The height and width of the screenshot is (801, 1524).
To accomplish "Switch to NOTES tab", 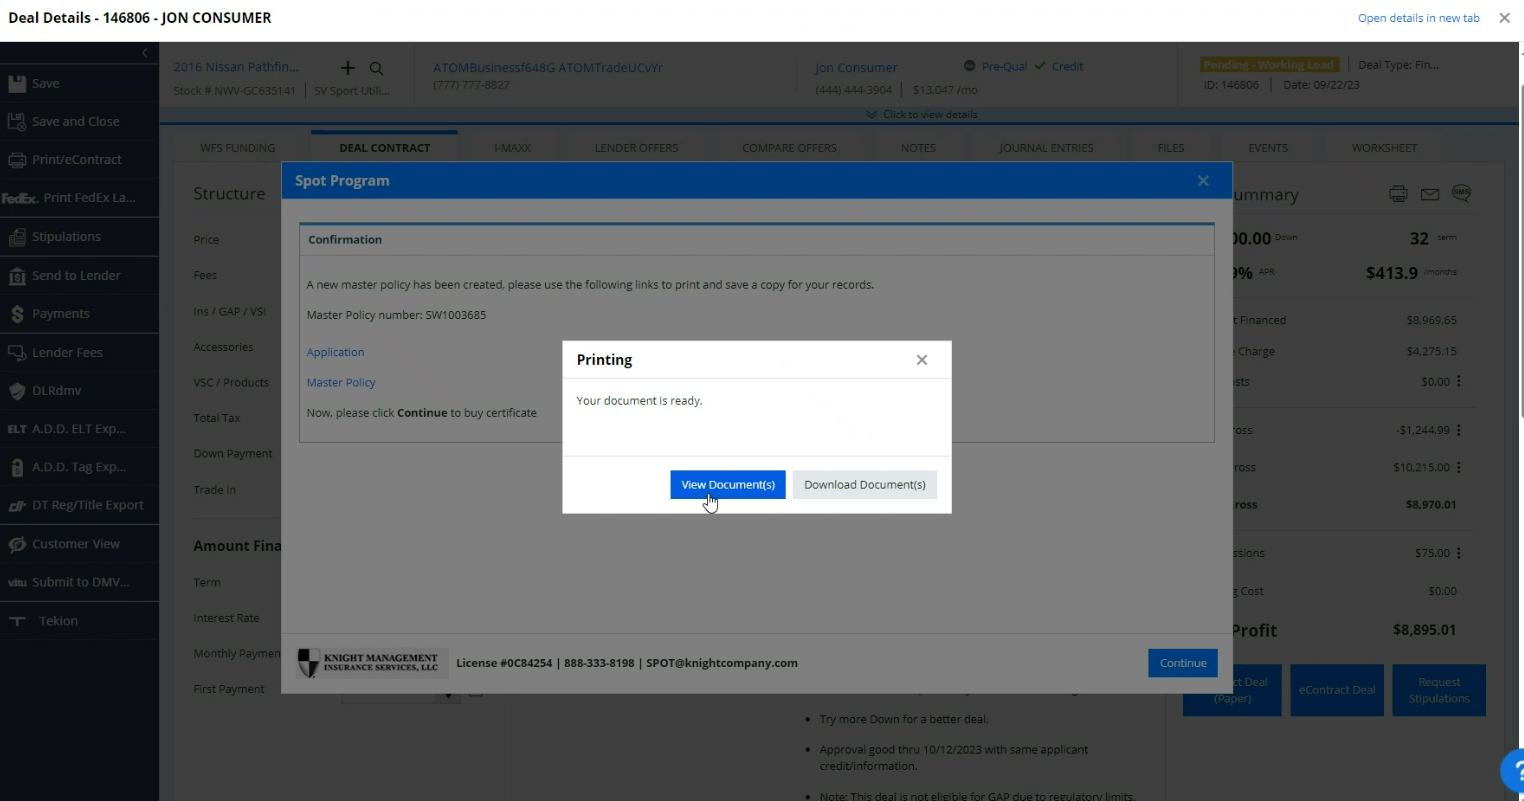I will pyautogui.click(x=918, y=148).
